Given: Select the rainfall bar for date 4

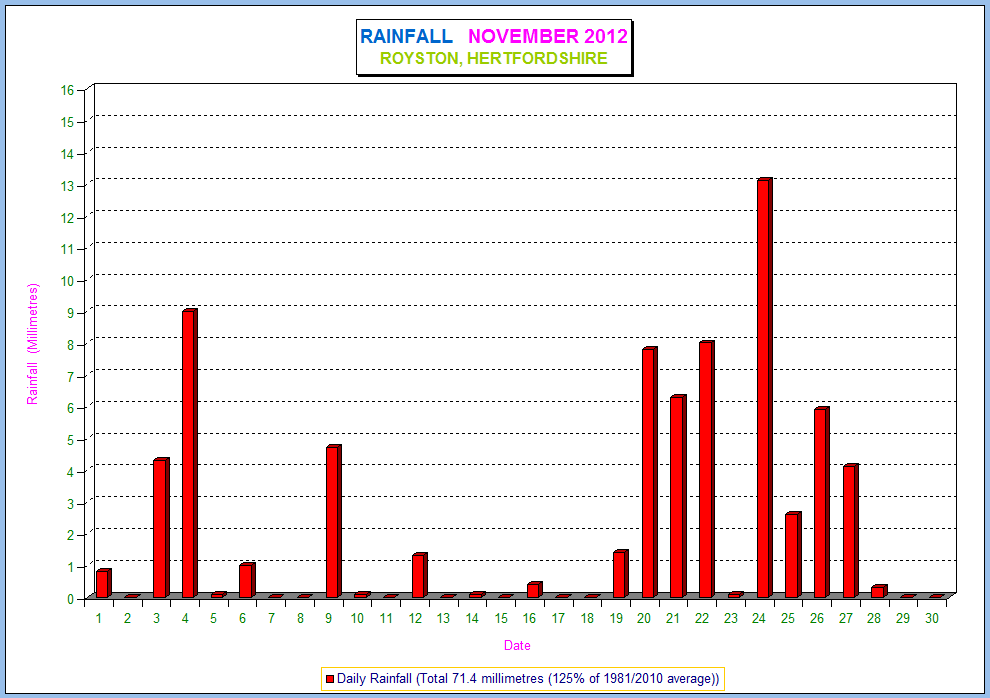Looking at the screenshot, I should [189, 453].
